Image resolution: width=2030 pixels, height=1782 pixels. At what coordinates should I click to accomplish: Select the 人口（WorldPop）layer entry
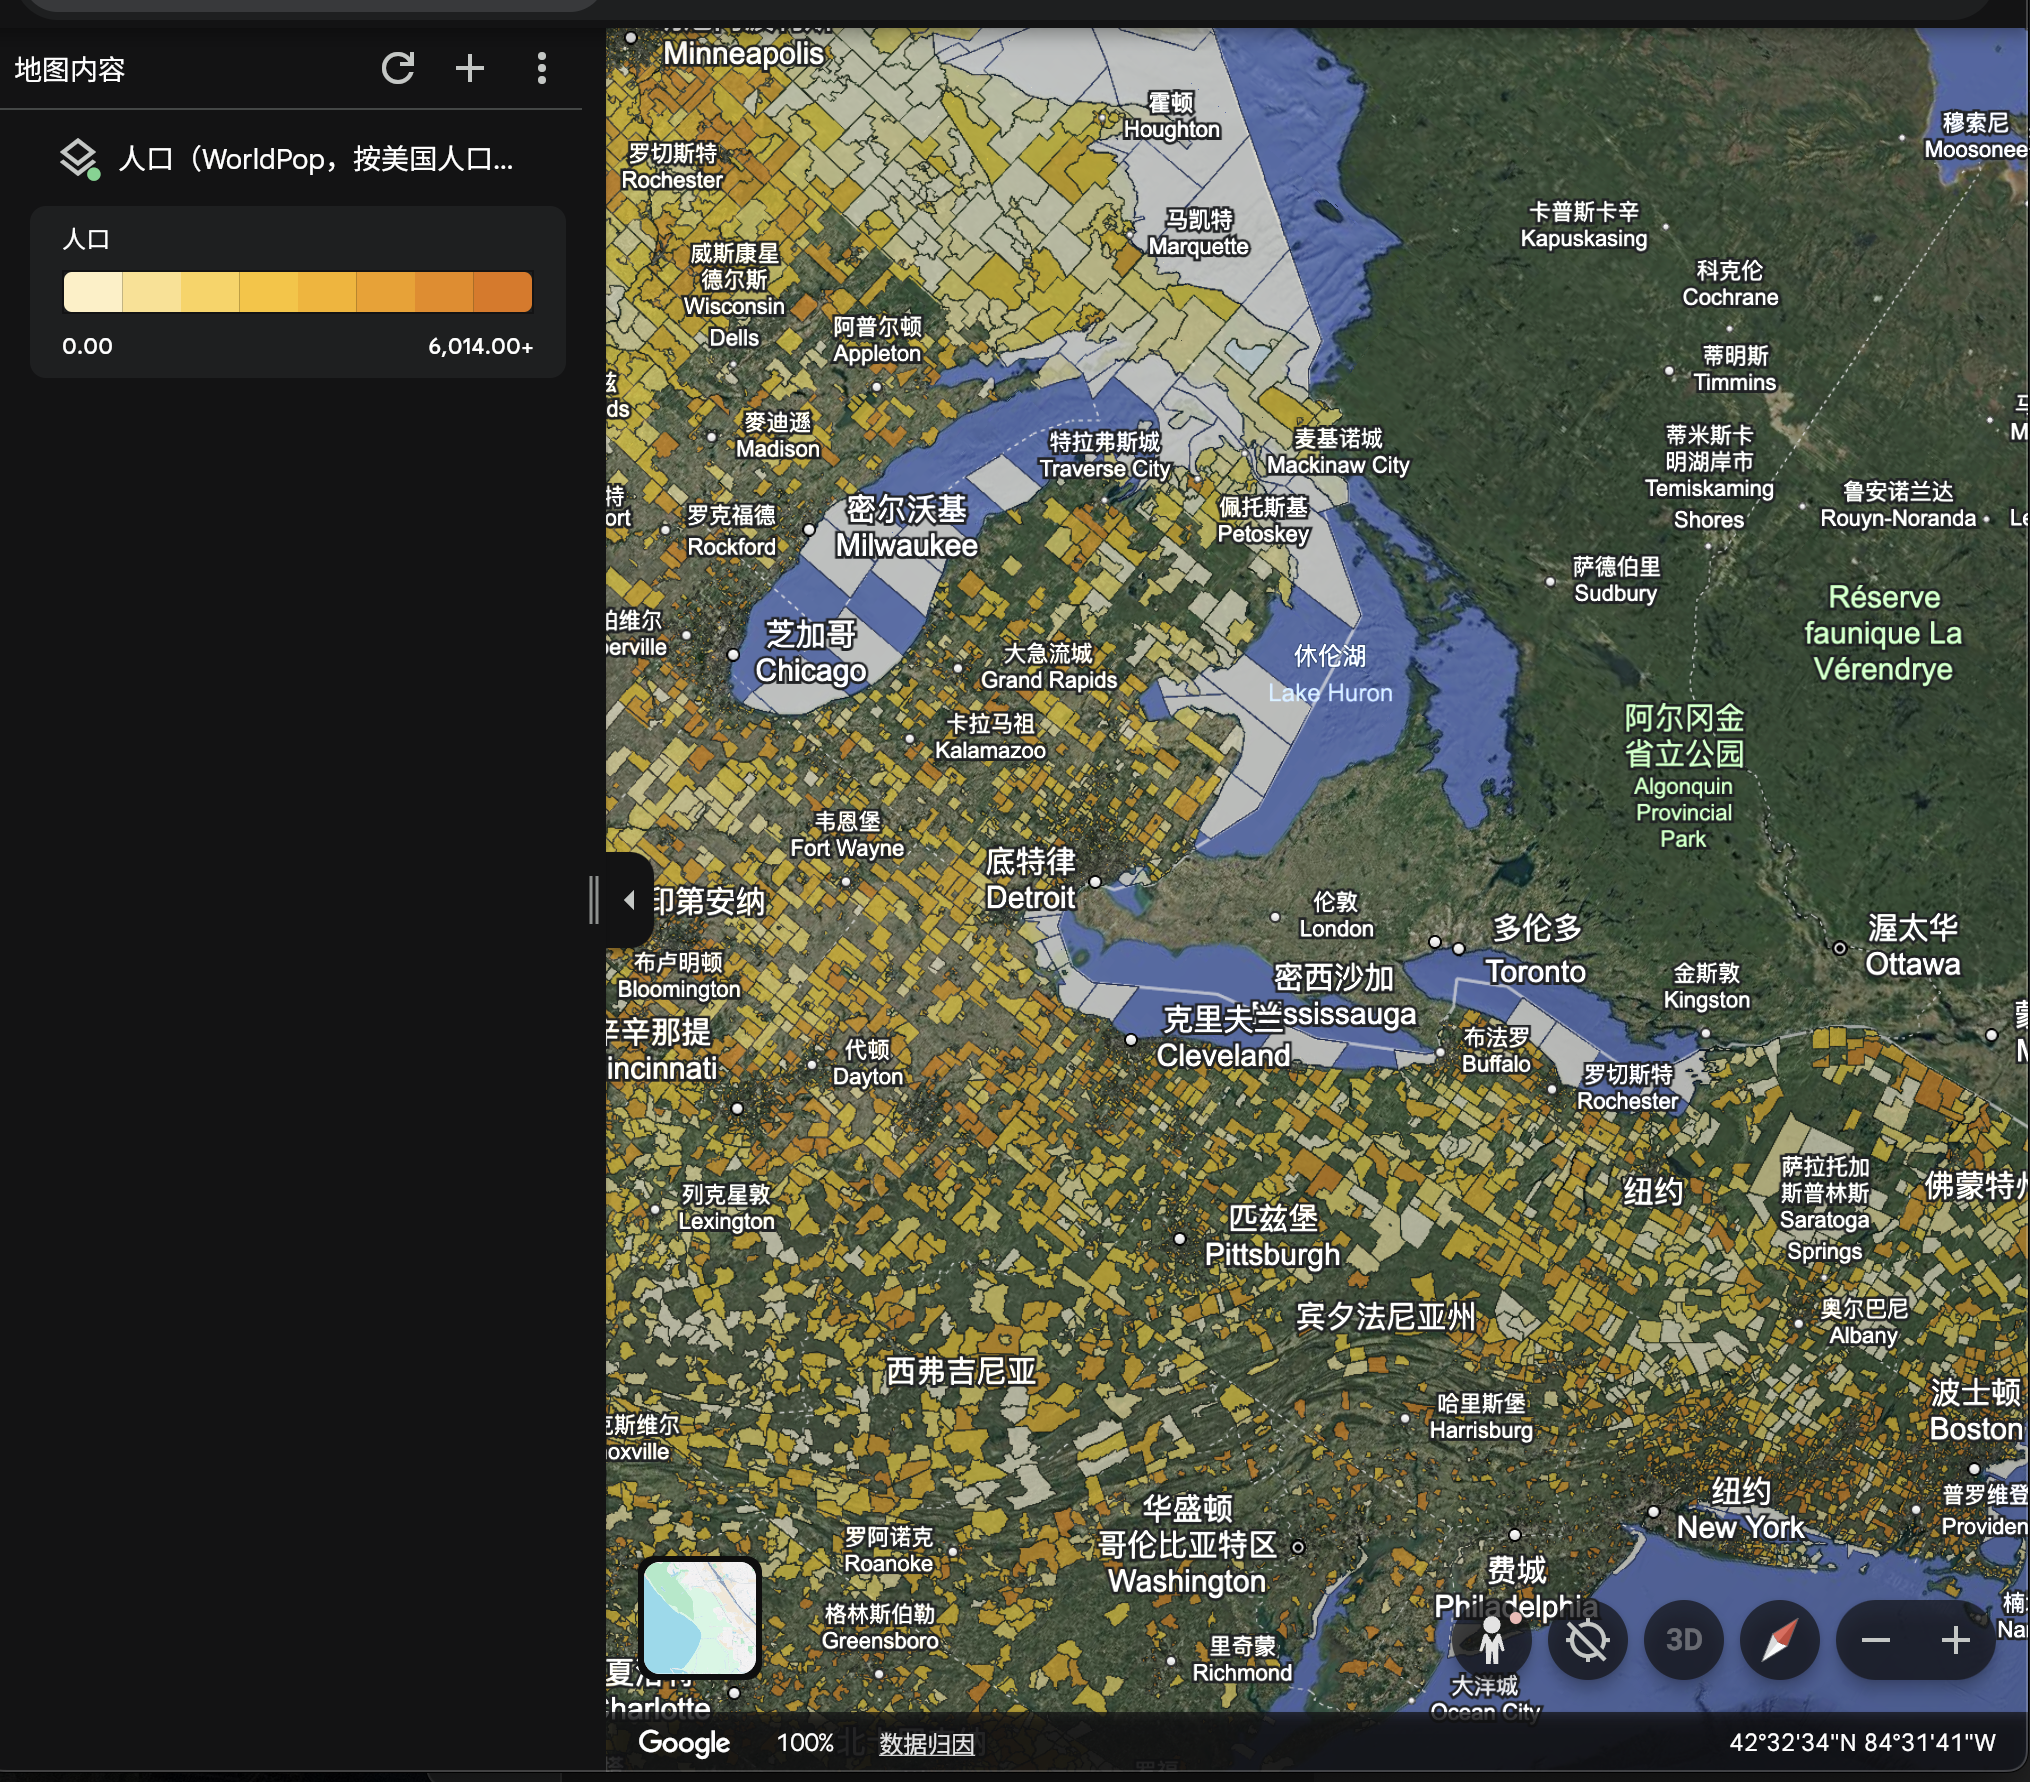point(315,159)
